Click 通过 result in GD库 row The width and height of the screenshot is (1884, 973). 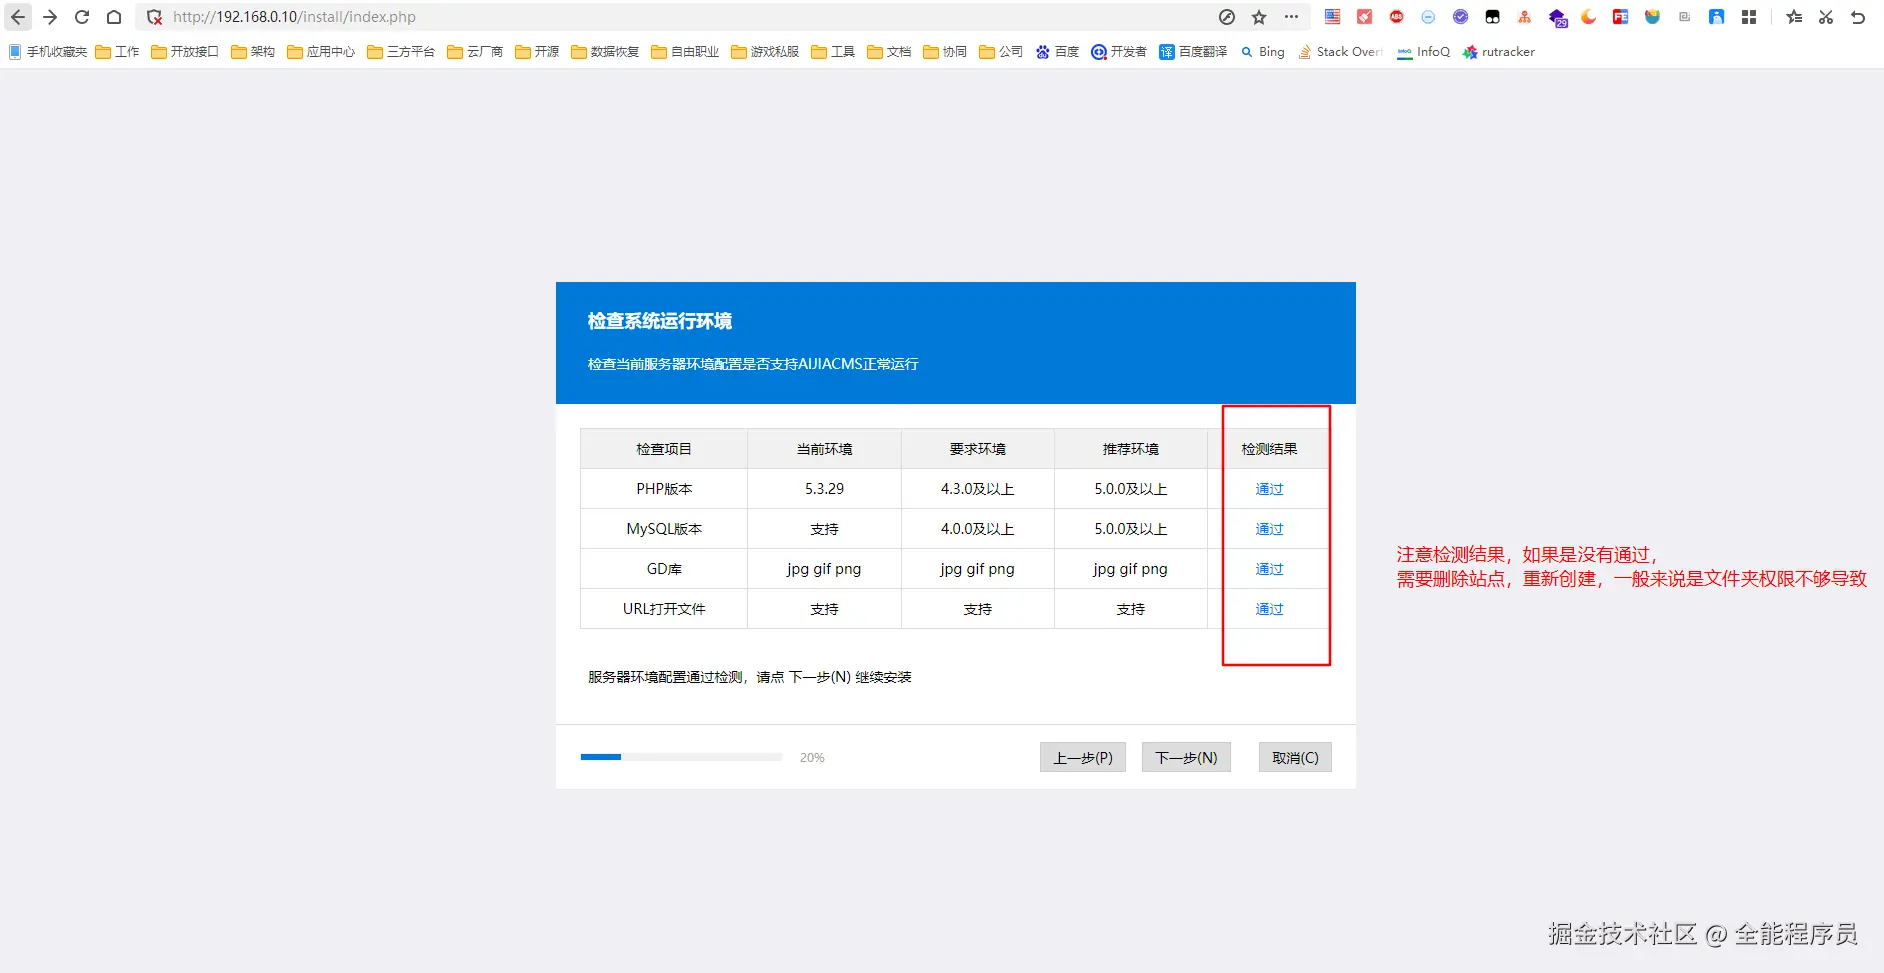click(1269, 569)
